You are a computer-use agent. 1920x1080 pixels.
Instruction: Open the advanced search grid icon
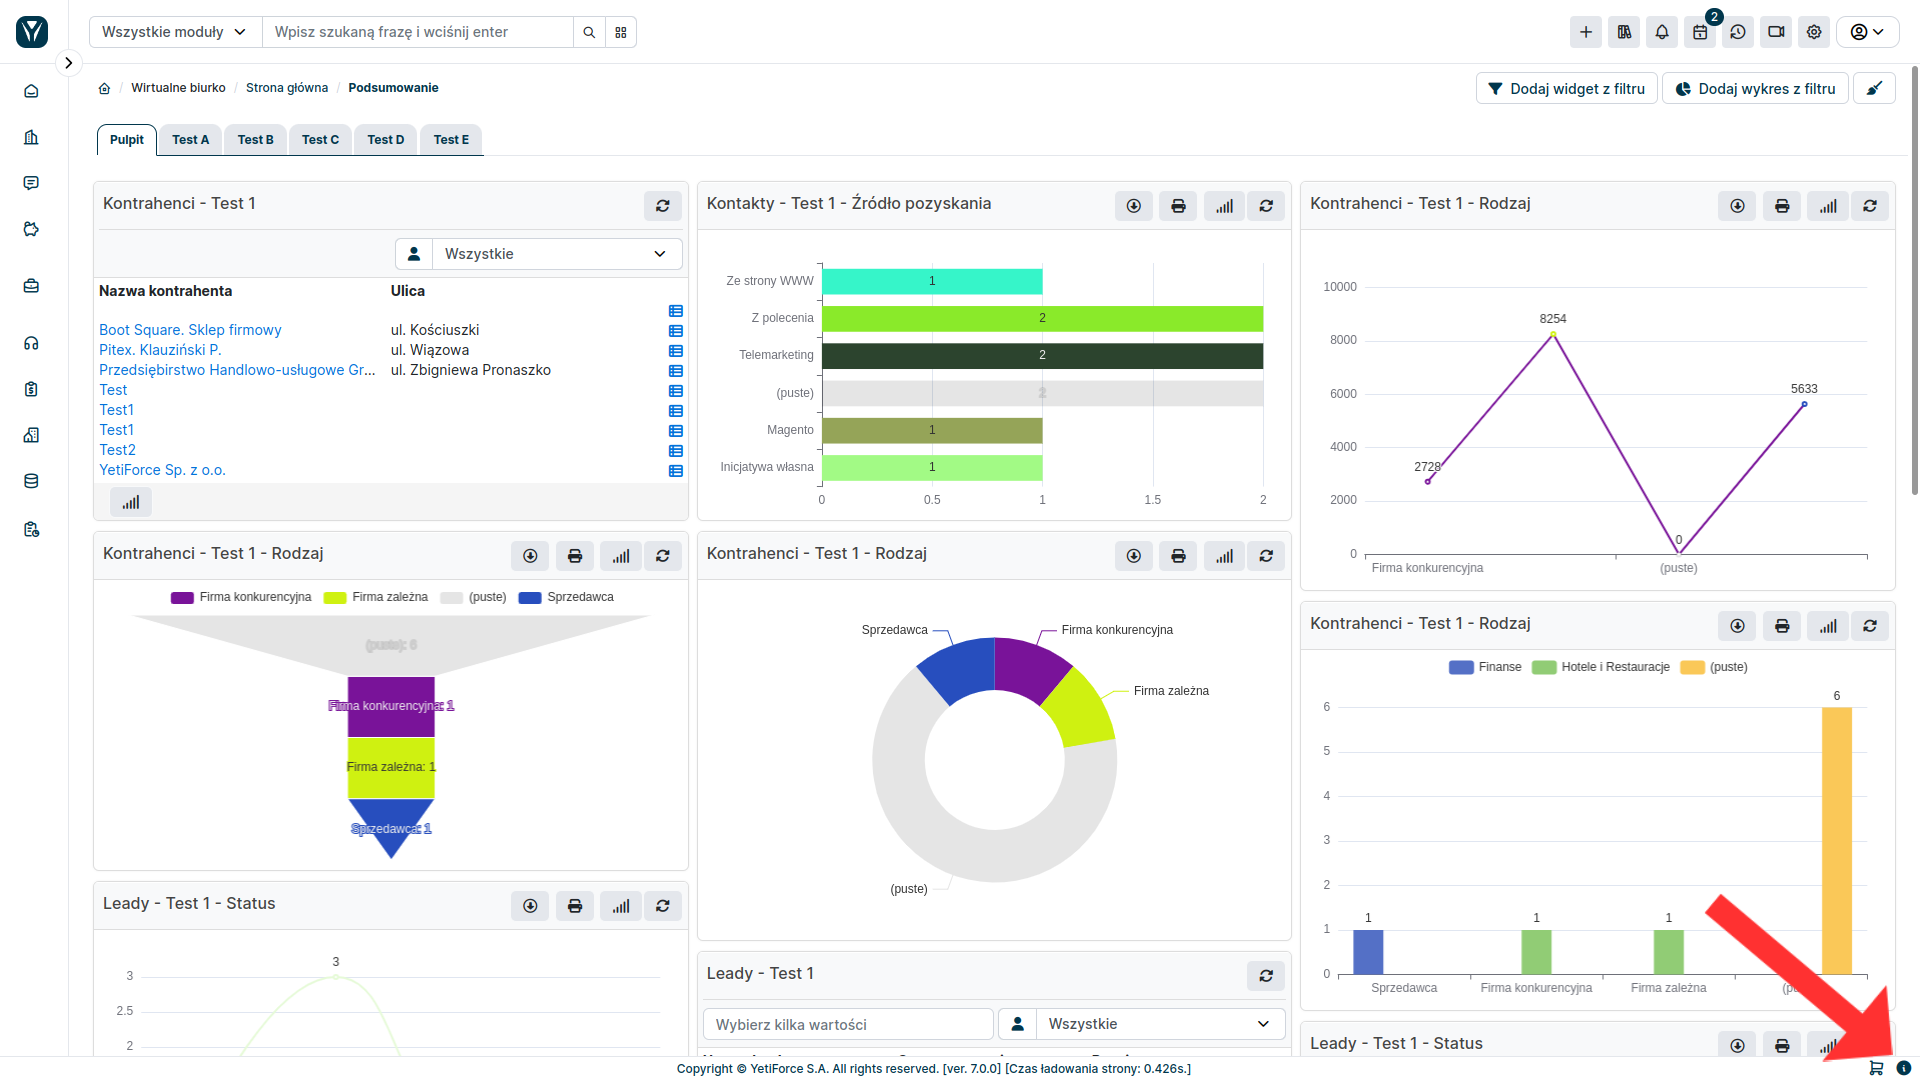click(x=621, y=32)
